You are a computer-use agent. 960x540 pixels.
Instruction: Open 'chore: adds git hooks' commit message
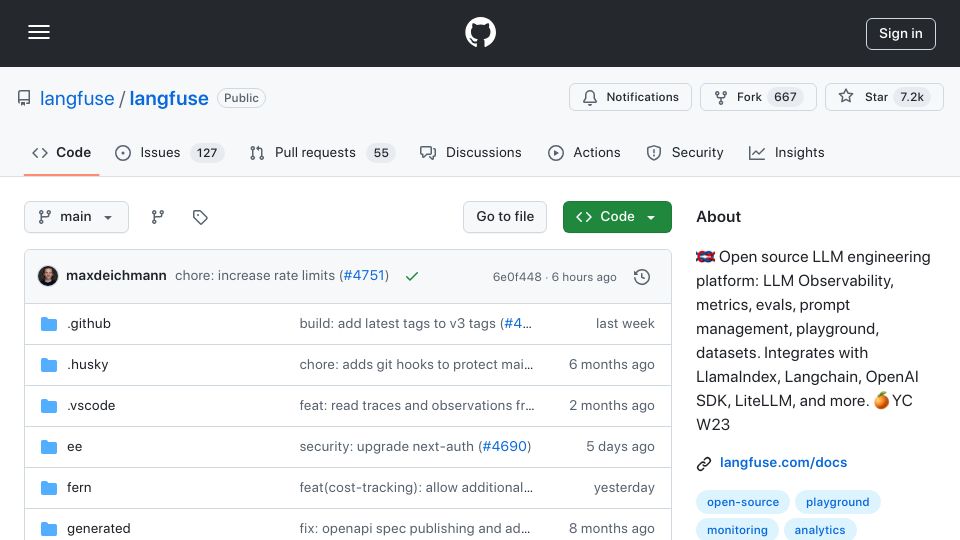(x=416, y=364)
